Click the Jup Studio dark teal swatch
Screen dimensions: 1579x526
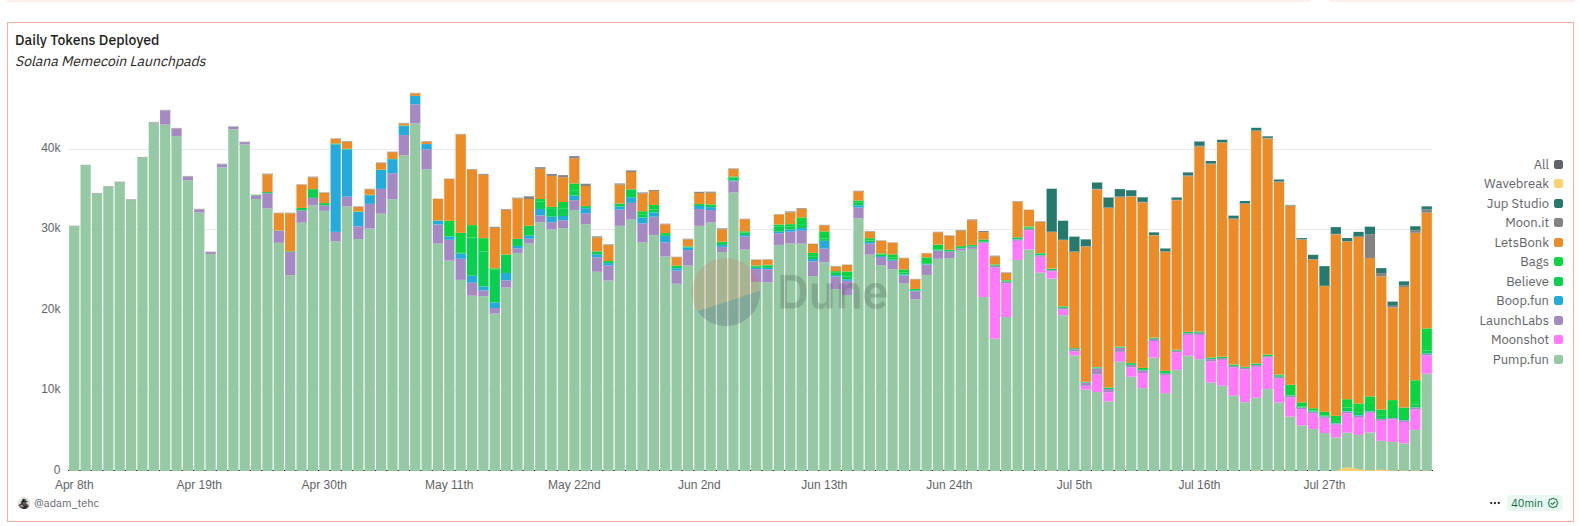[1558, 203]
